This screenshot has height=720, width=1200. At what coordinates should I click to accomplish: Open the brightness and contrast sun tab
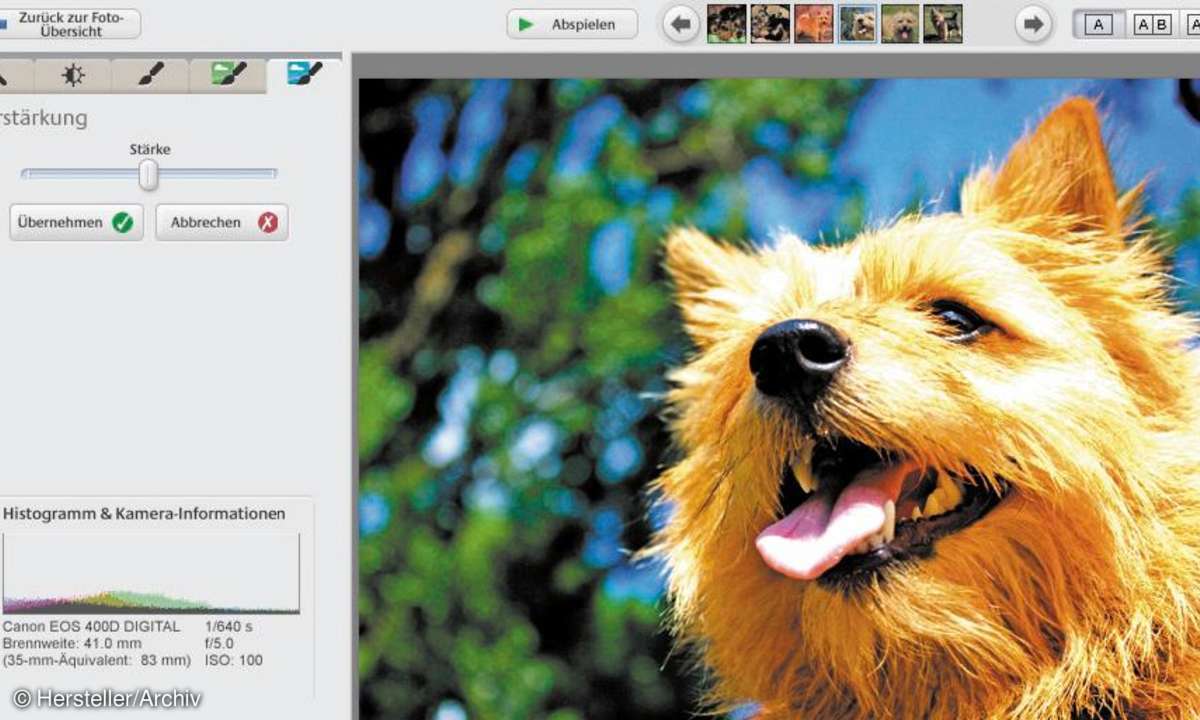click(x=73, y=75)
